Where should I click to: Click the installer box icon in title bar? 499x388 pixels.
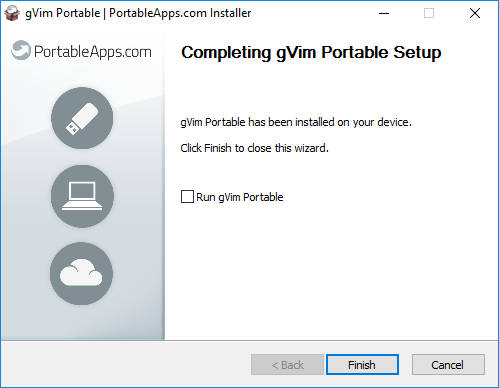click(x=12, y=13)
